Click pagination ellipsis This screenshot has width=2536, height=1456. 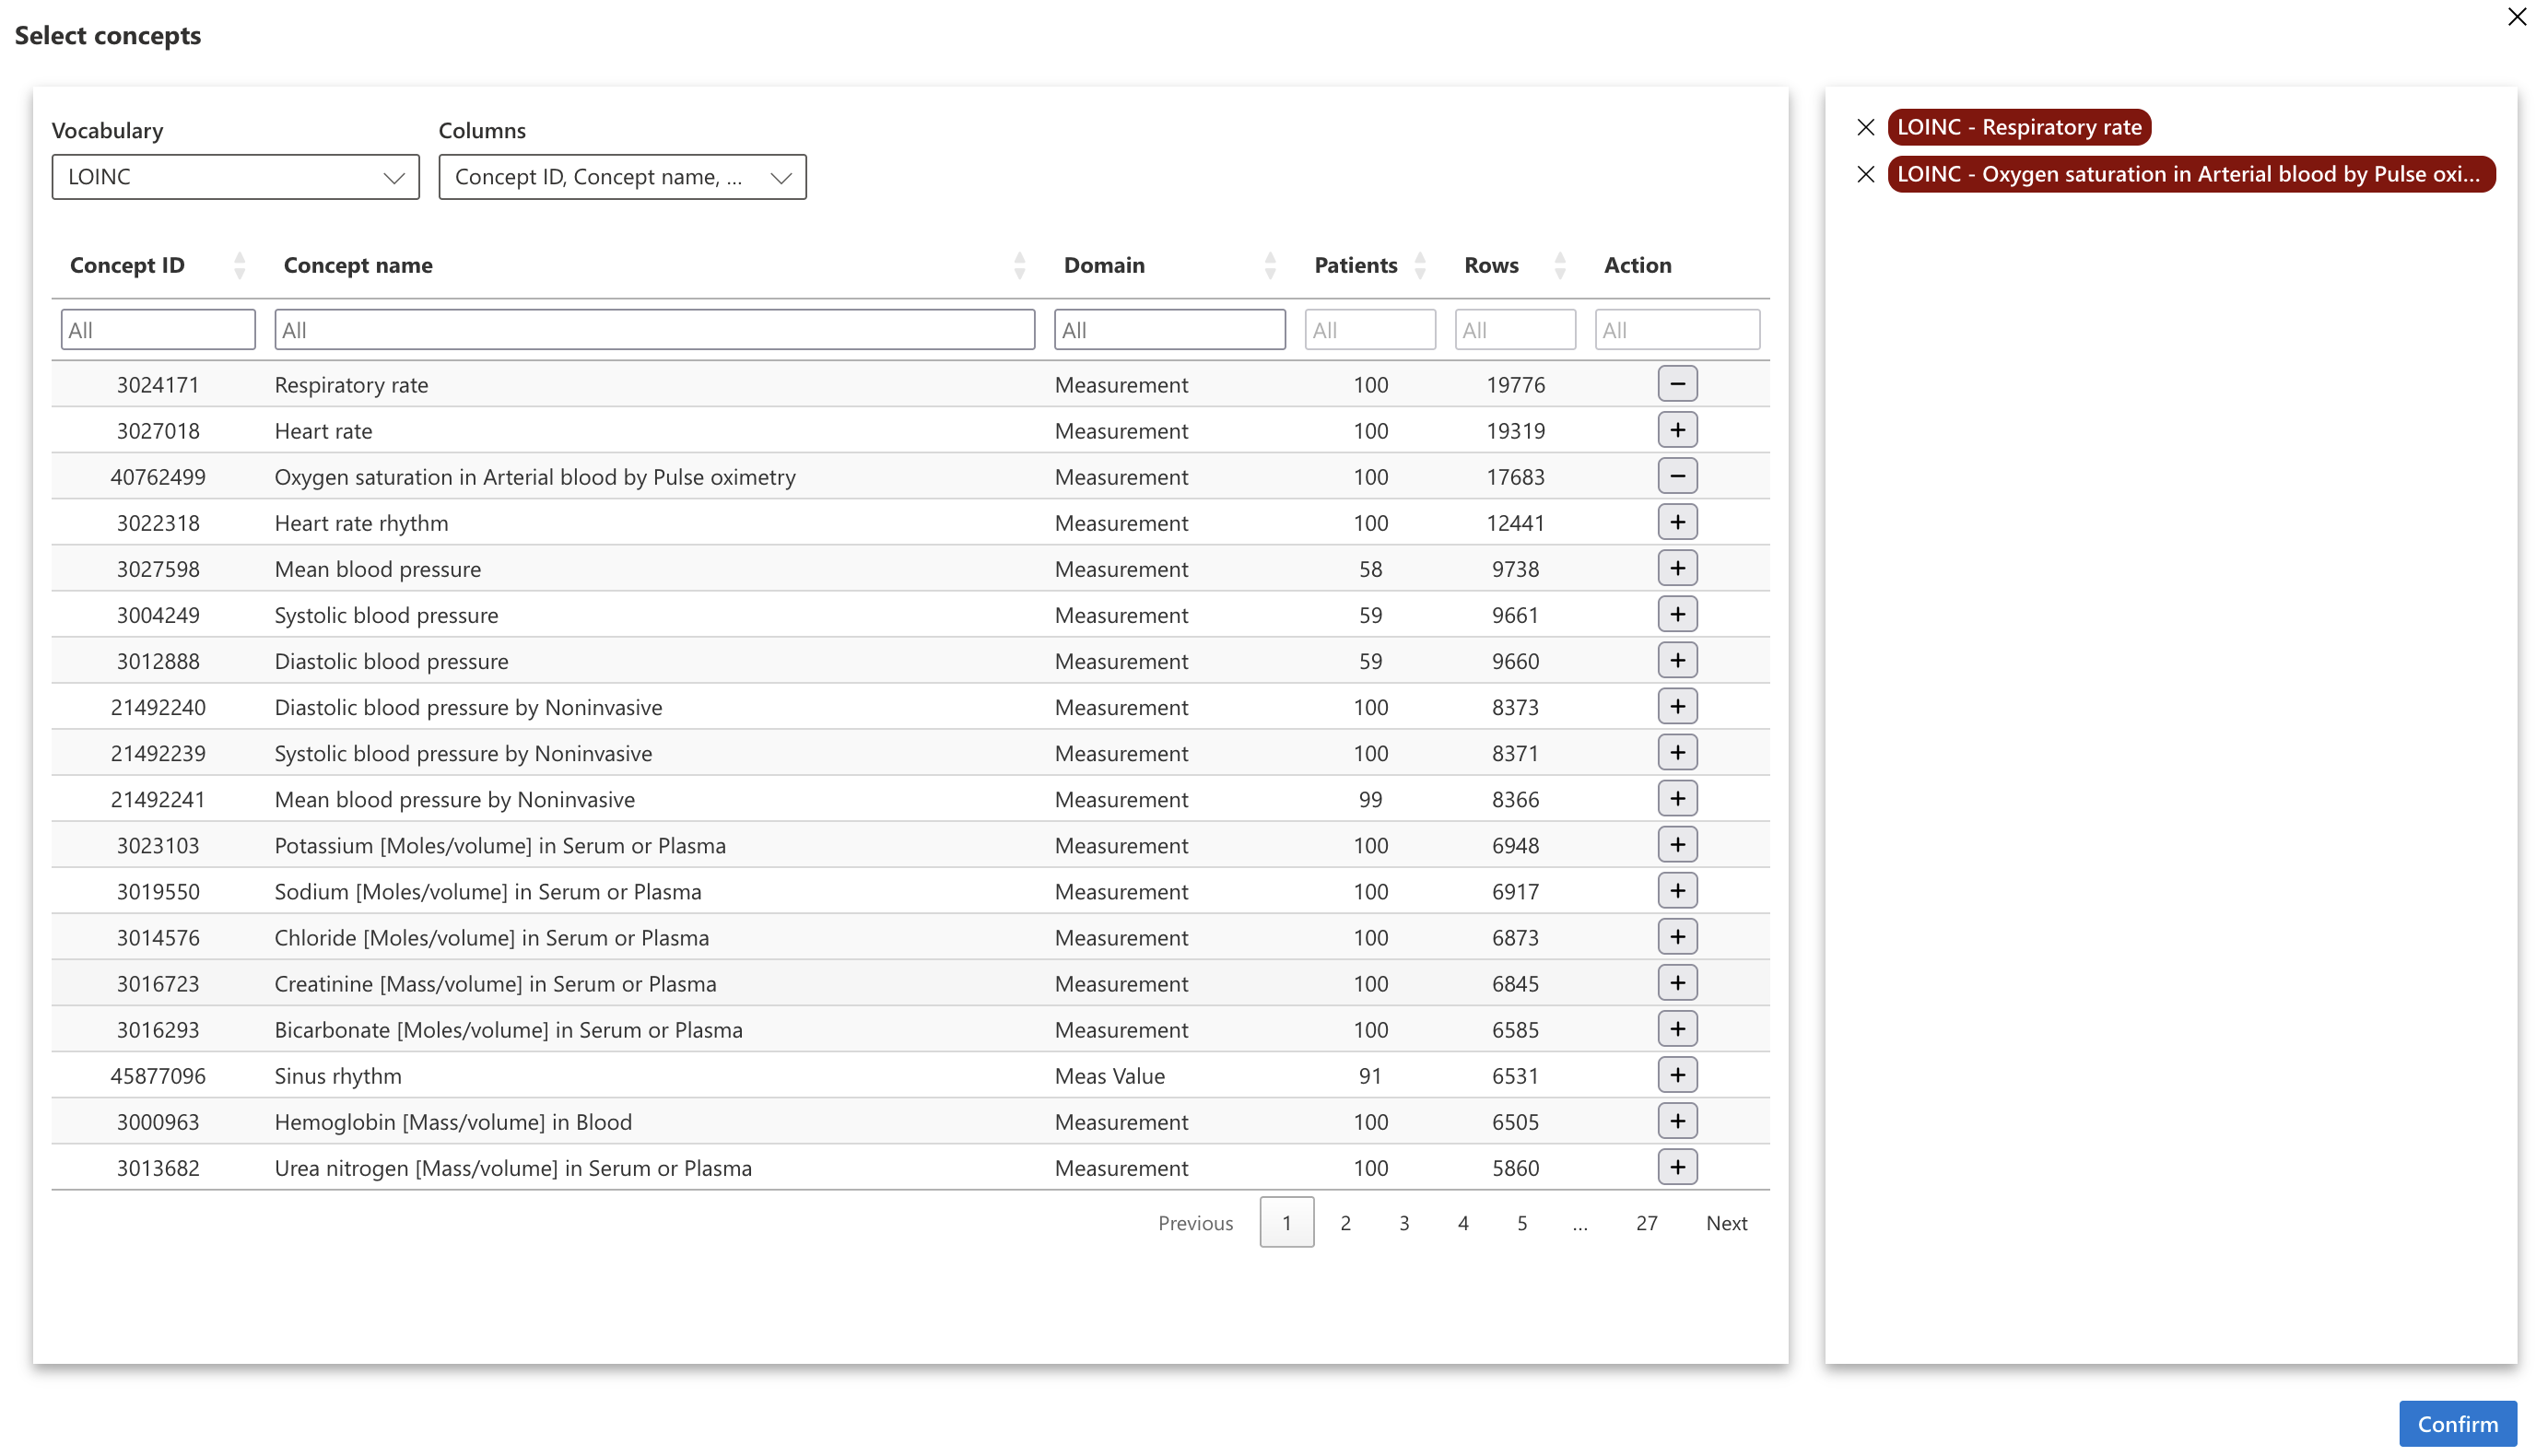1579,1224
